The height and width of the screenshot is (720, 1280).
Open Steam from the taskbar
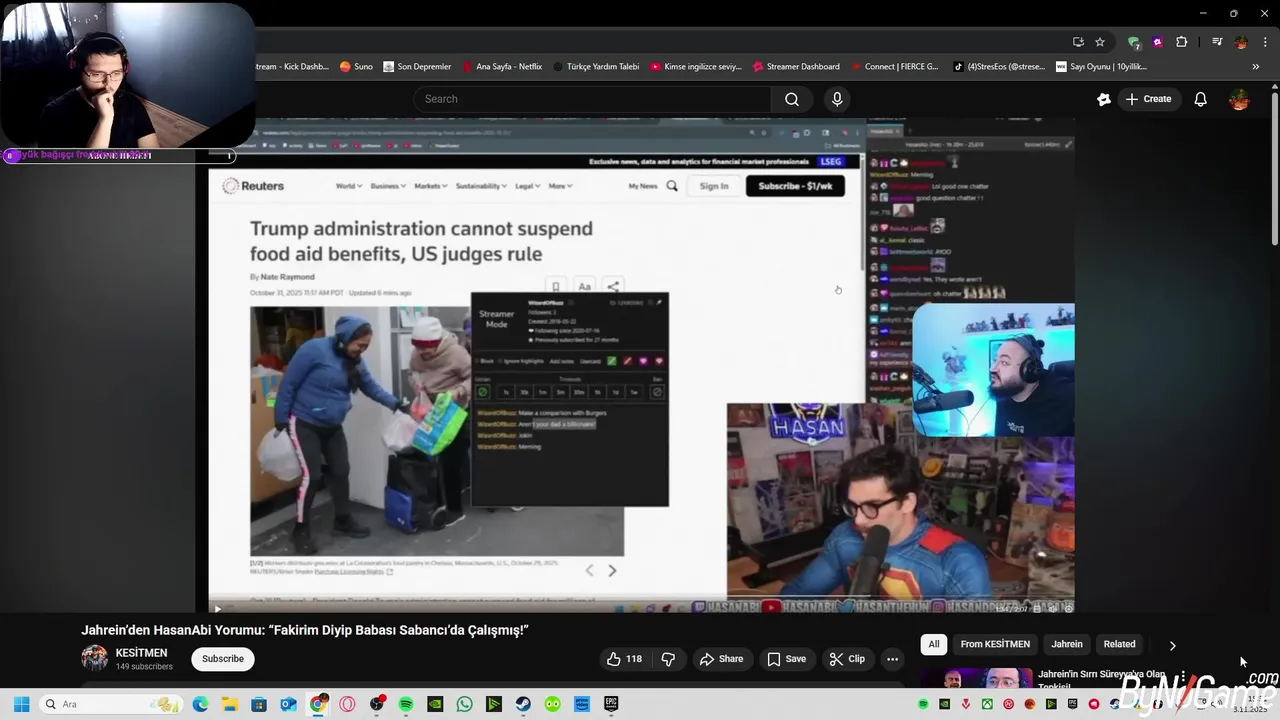pyautogui.click(x=523, y=704)
